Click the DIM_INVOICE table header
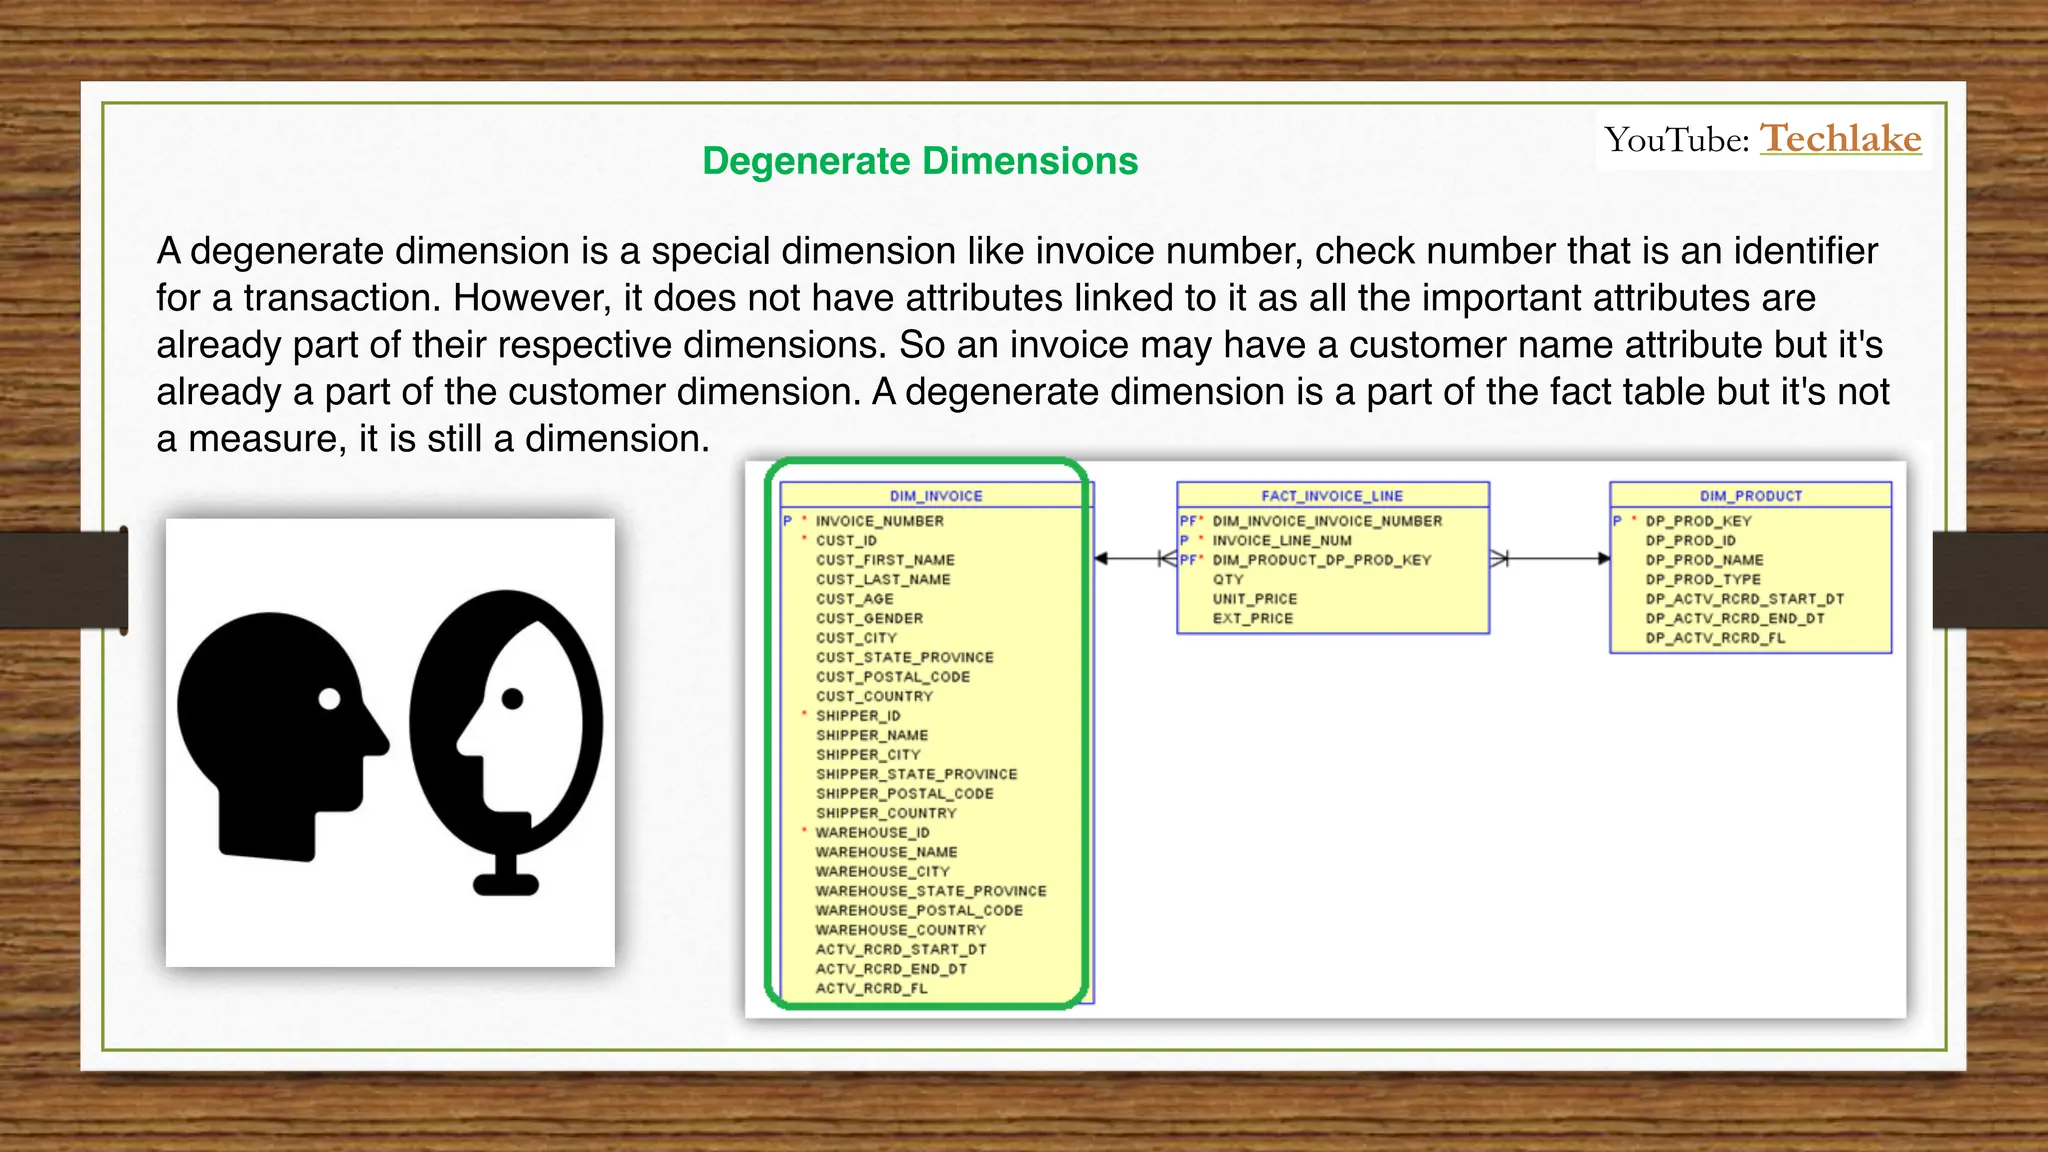Screen dimensions: 2048x1152 tap(936, 496)
